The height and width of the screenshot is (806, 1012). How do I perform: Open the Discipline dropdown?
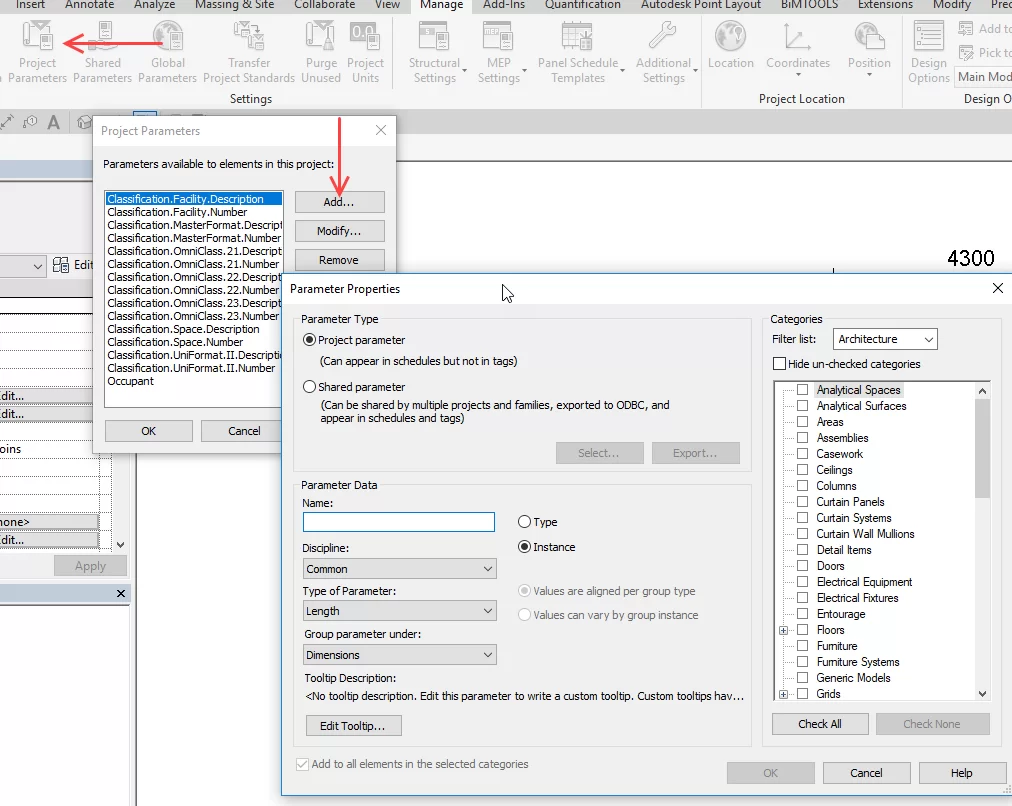(399, 569)
